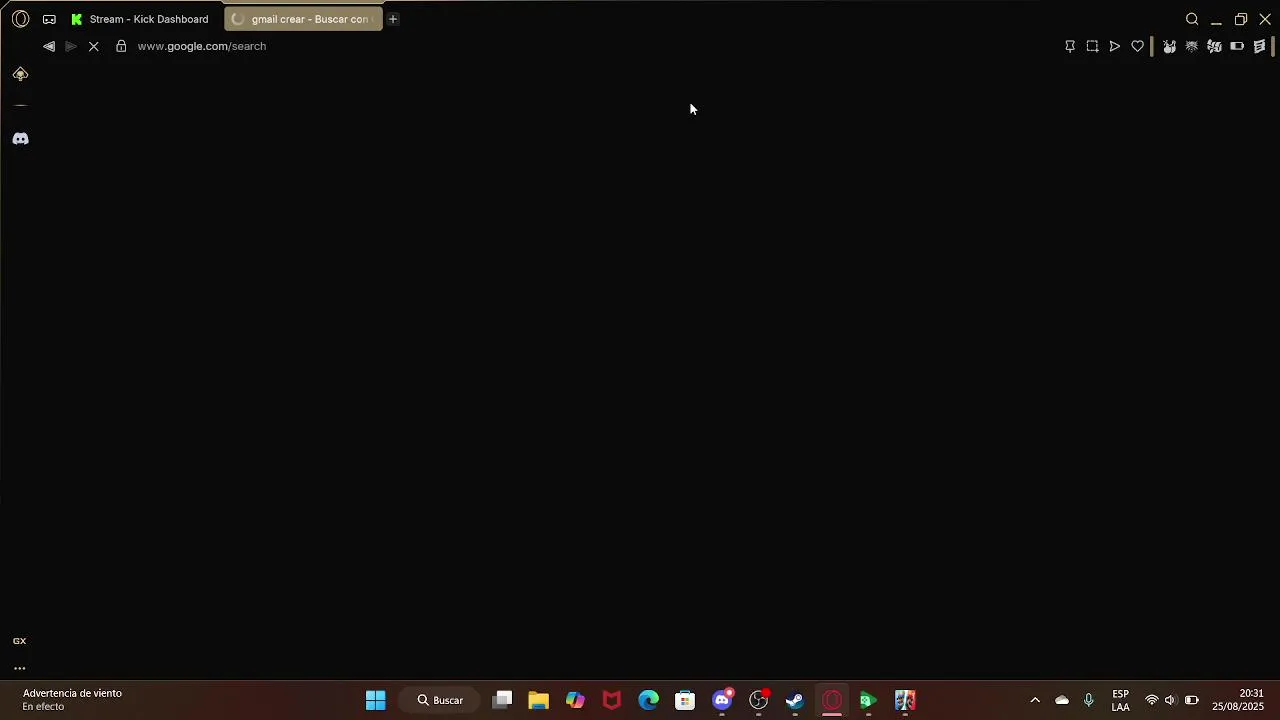1280x720 pixels.
Task: Open a new tab with the plus button
Action: (x=393, y=19)
